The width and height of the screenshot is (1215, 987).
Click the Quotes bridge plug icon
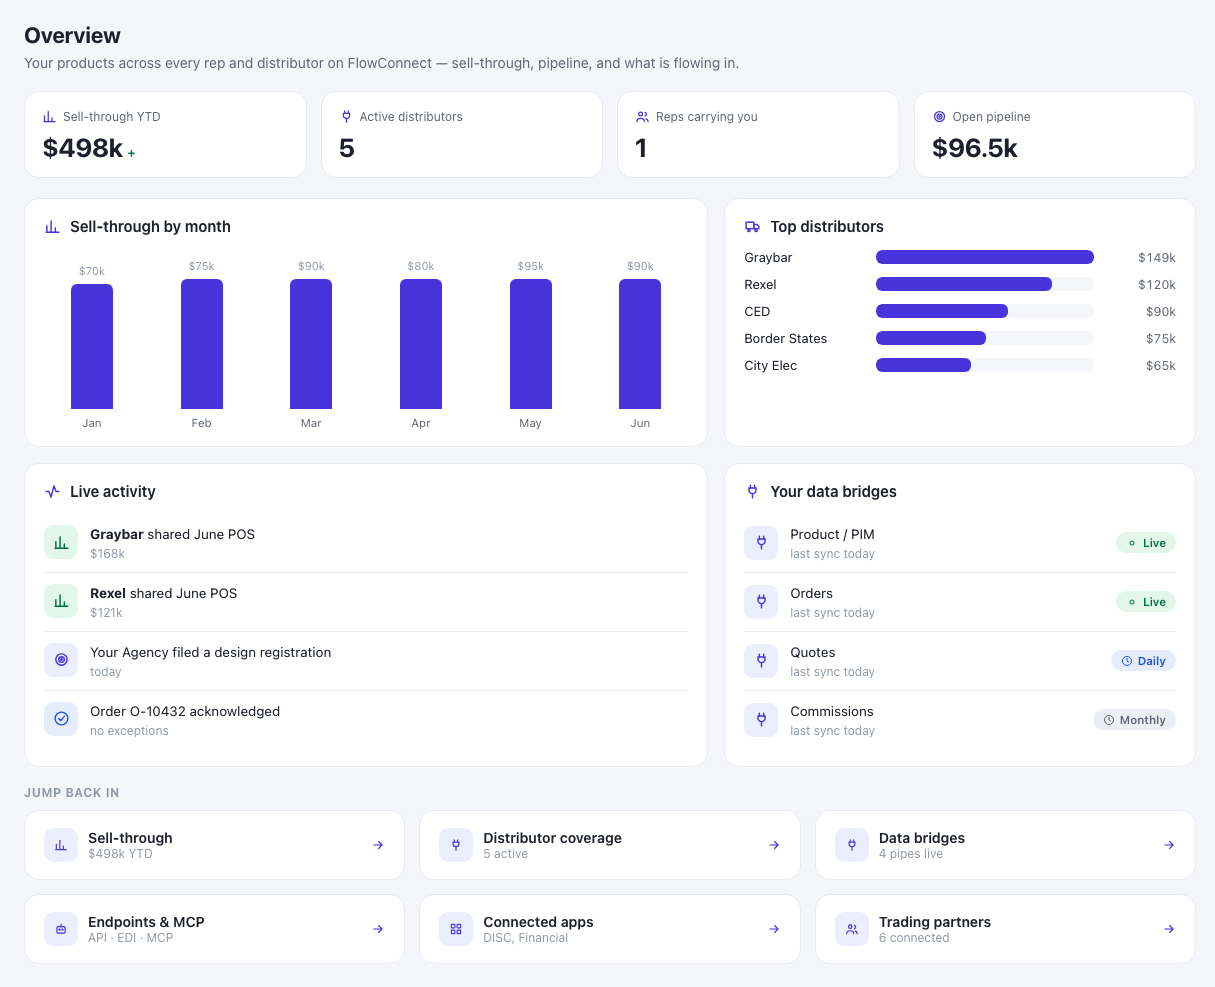point(761,661)
